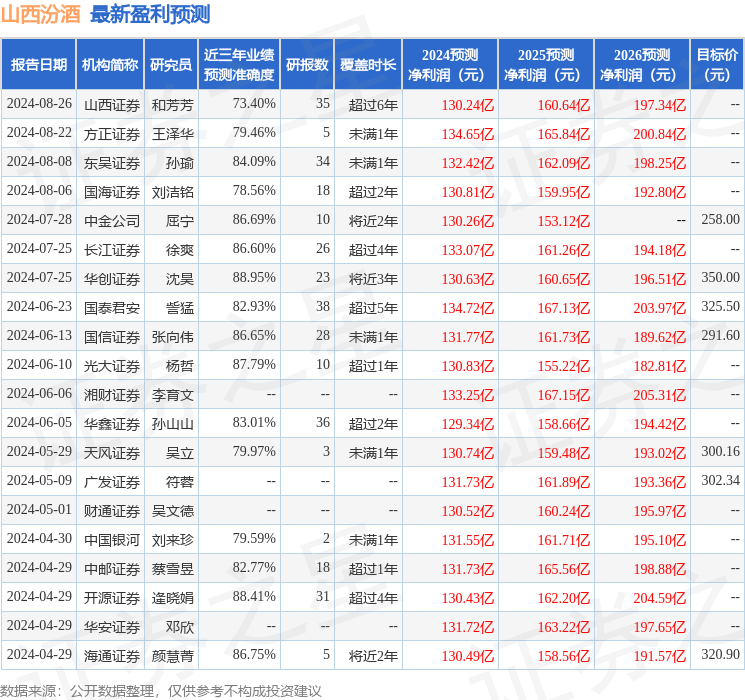Screen dimensions: 745x700
Task: Click the 研报数 column header
Action: click(x=307, y=65)
